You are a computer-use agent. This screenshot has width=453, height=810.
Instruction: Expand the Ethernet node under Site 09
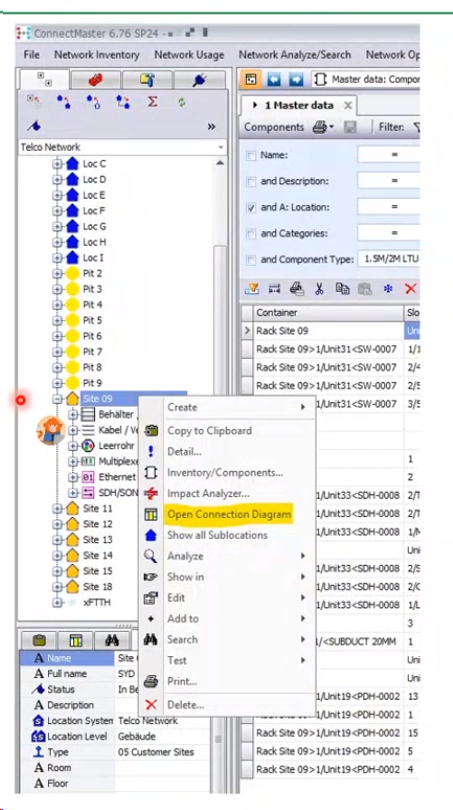[x=73, y=477]
